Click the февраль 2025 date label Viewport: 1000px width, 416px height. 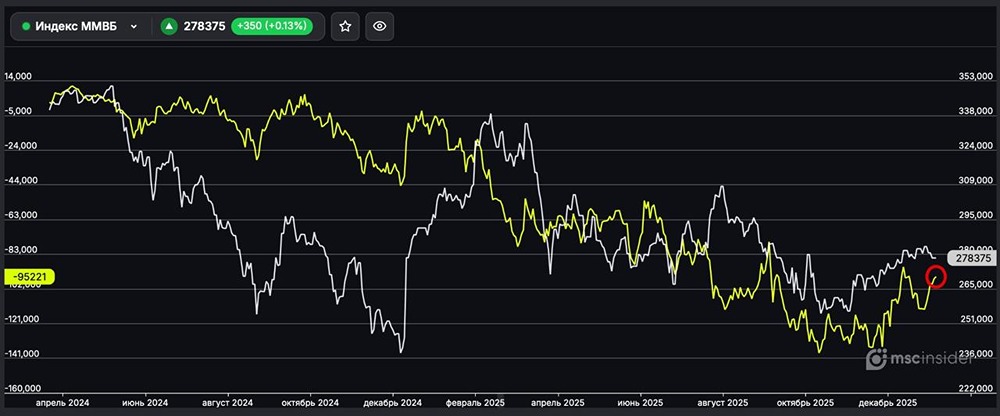pyautogui.click(x=475, y=404)
